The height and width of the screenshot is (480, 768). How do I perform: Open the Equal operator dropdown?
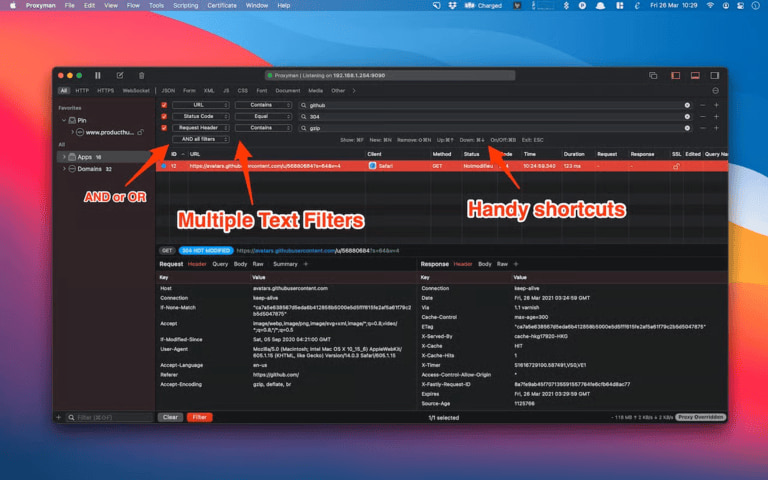pyautogui.click(x=264, y=117)
